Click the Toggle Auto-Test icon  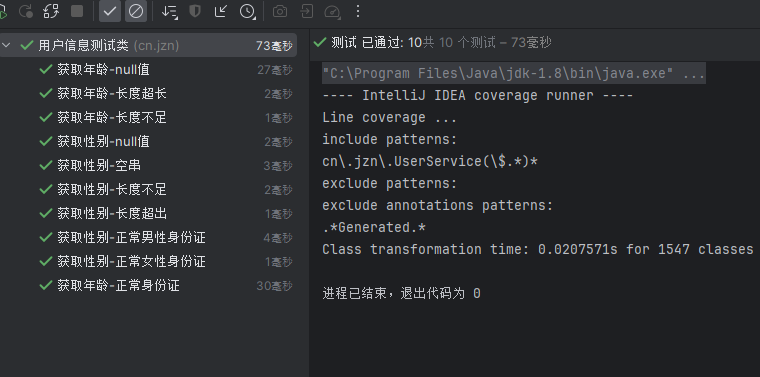click(x=51, y=11)
